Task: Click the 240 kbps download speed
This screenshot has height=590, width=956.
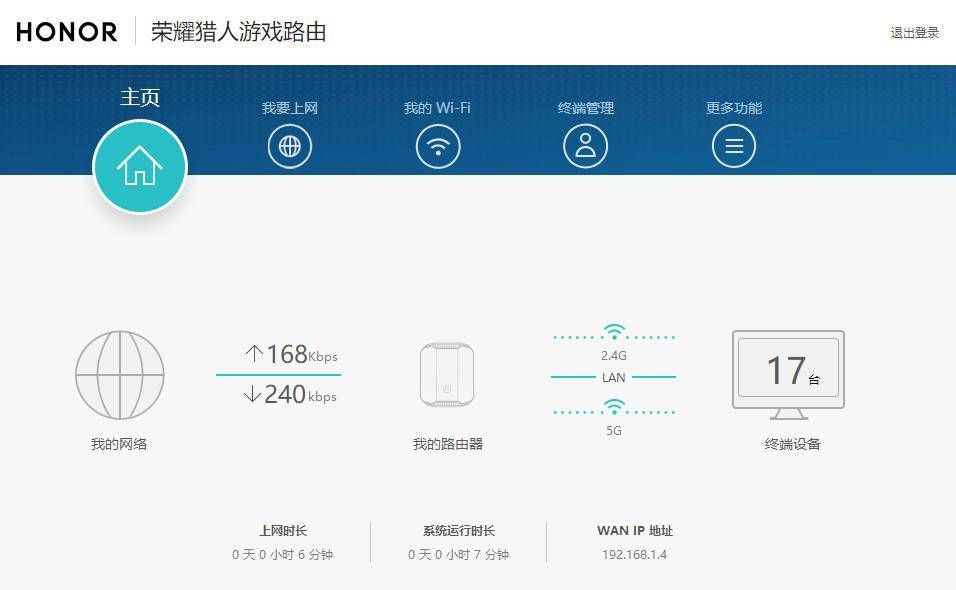Action: coord(300,394)
